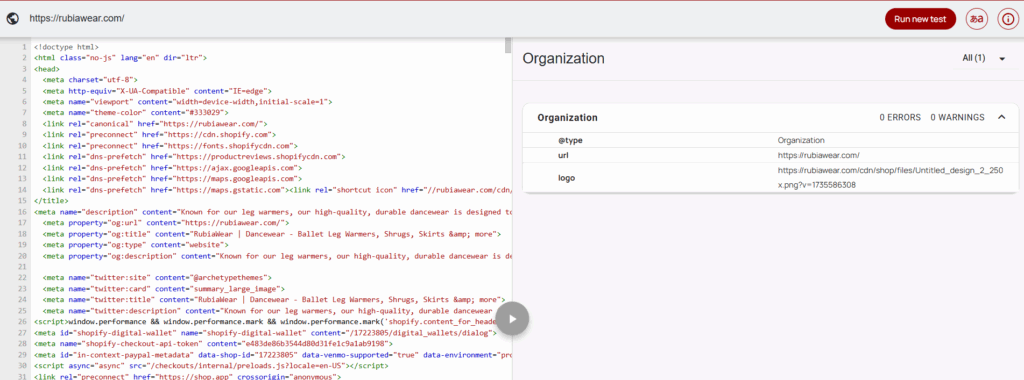1024x380 pixels.
Task: Click the viewport meta code line
Action: click(187, 102)
